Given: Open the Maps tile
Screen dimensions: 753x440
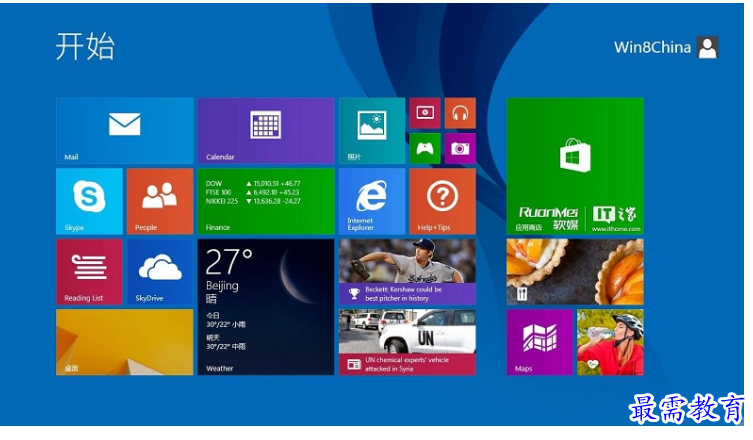Looking at the screenshot, I should 540,342.
